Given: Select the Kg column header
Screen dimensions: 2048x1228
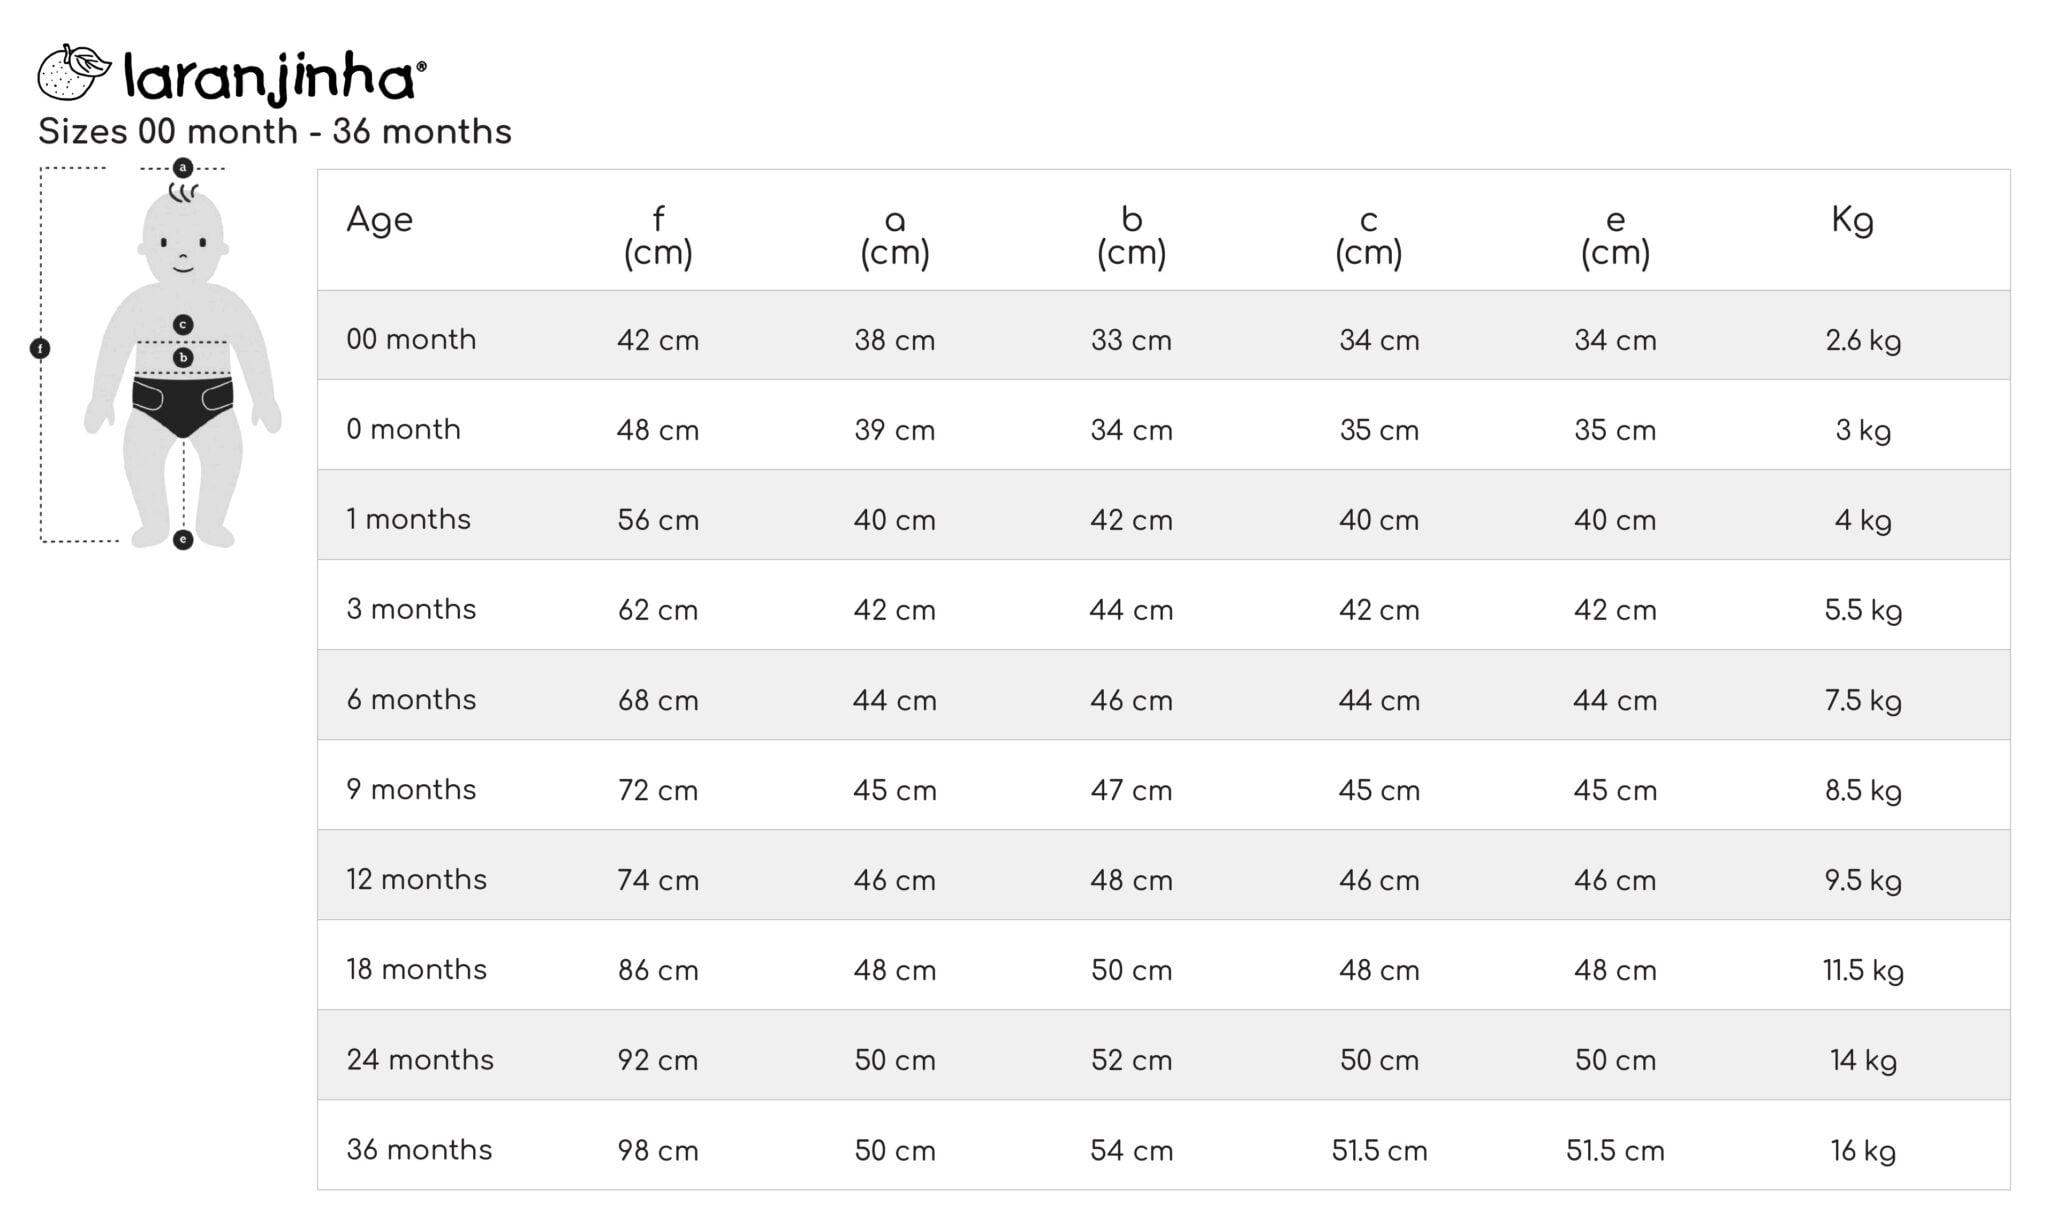Looking at the screenshot, I should point(1852,219).
